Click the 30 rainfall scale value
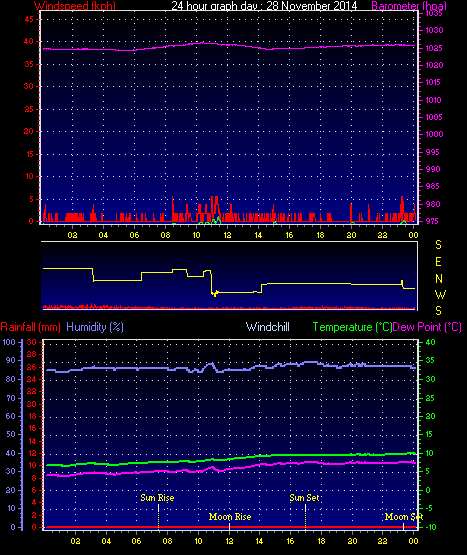The image size is (467, 555). tap(32, 342)
